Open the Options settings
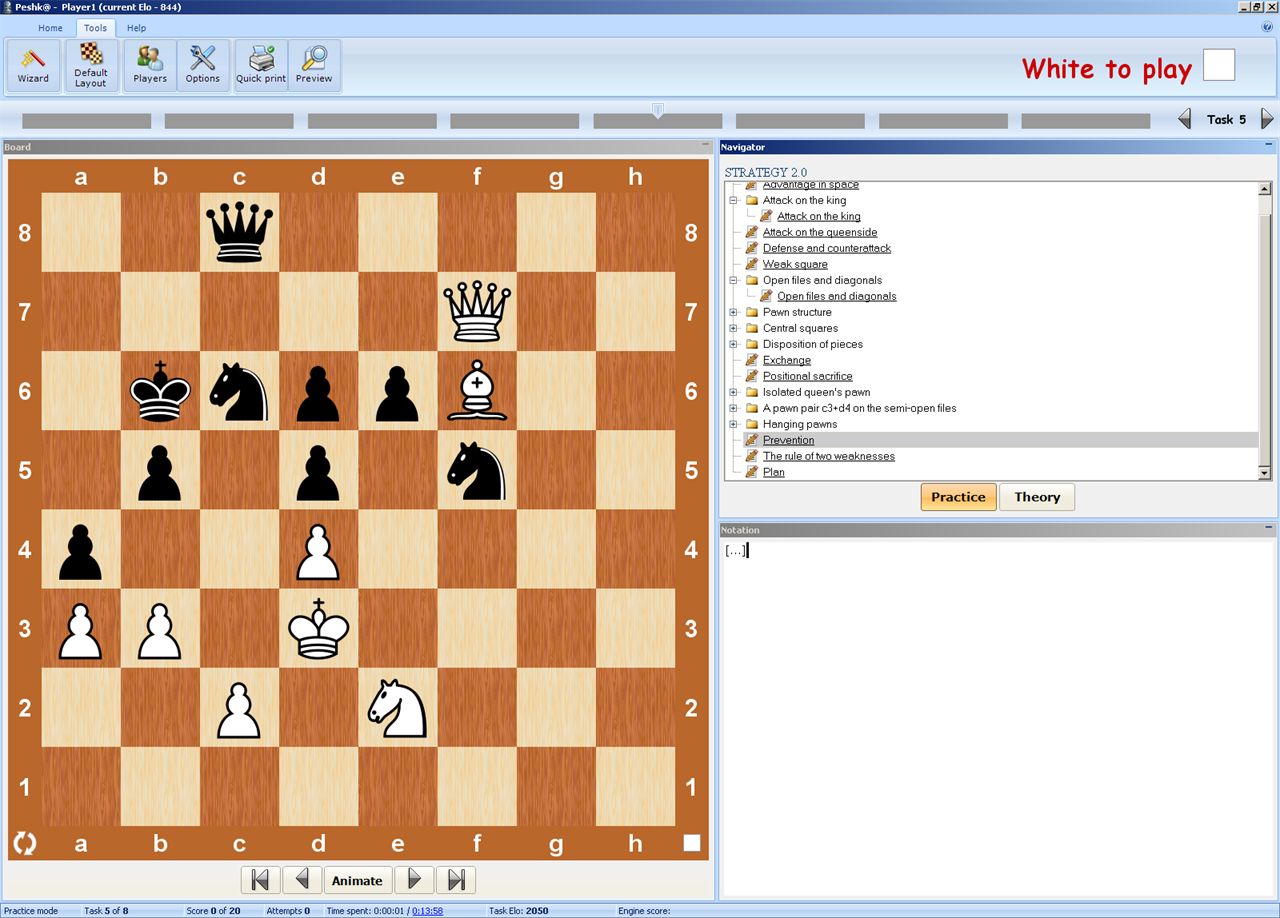Image resolution: width=1280 pixels, height=918 pixels. click(203, 65)
